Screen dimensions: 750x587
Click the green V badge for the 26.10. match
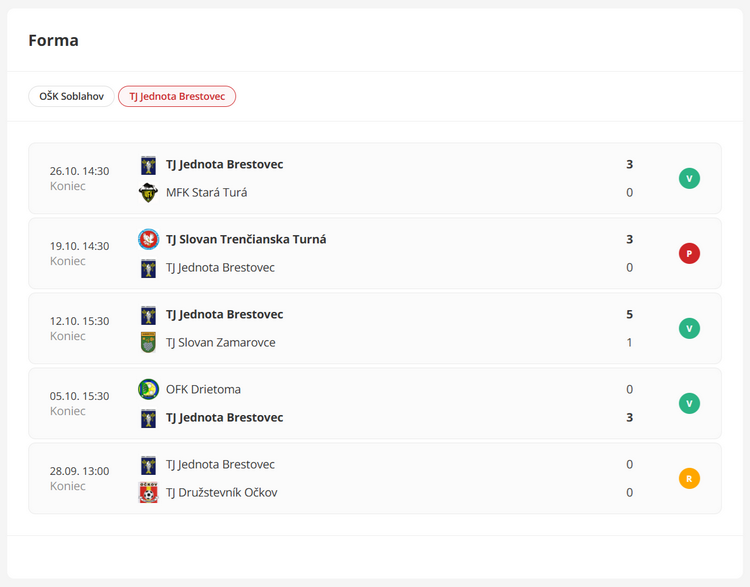click(689, 179)
